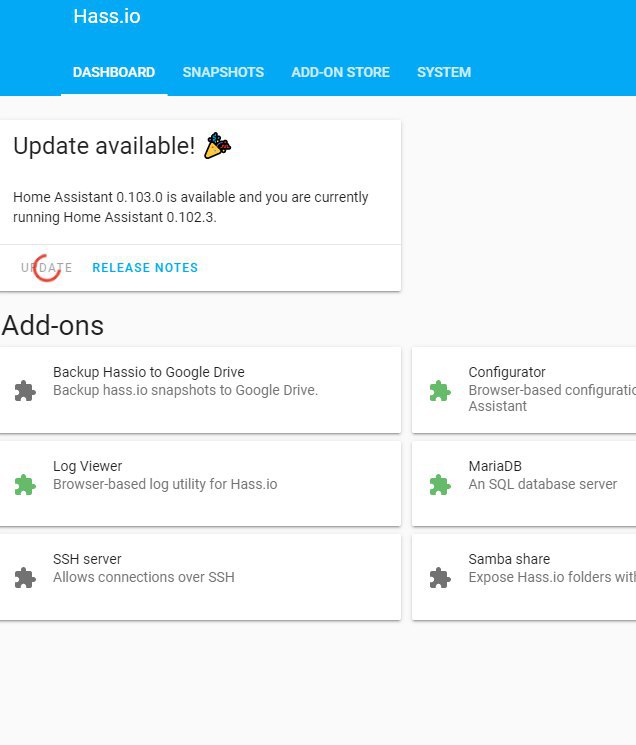The height and width of the screenshot is (745, 636).
Task: Click the party popper emoji icon
Action: [x=218, y=145]
